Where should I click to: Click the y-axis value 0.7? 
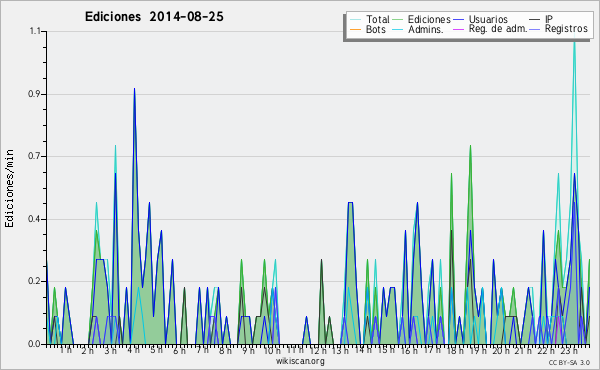(35, 156)
